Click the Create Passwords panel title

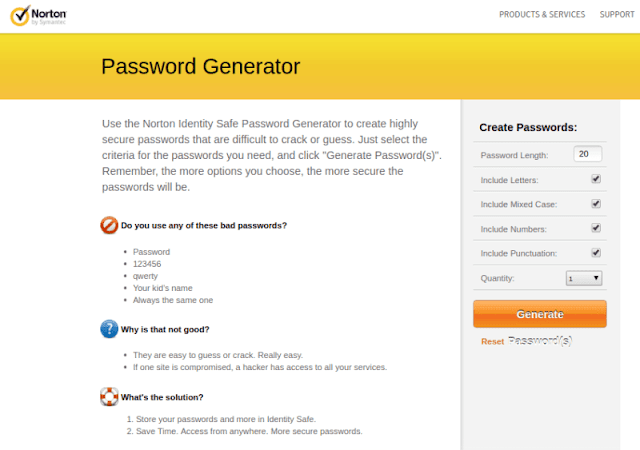tap(528, 127)
